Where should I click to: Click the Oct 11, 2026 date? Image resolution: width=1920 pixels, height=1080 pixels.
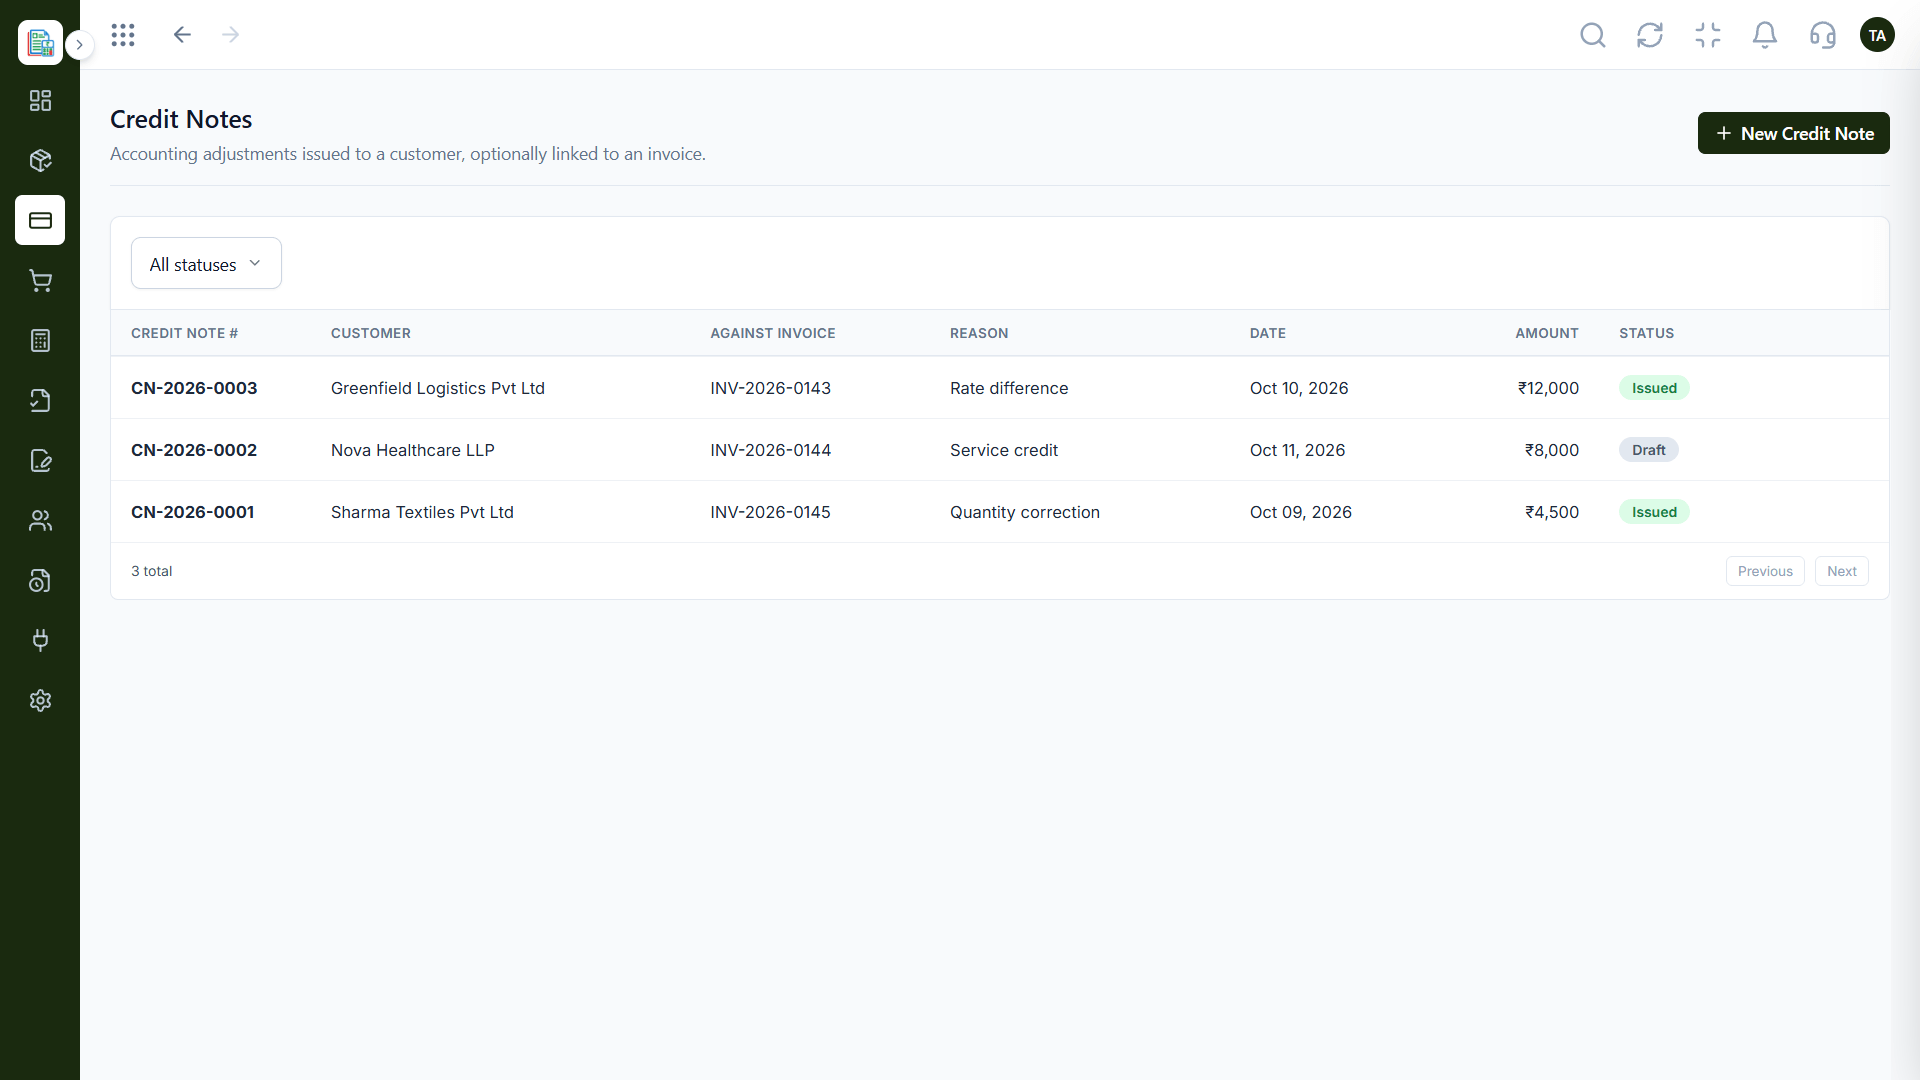coord(1297,450)
